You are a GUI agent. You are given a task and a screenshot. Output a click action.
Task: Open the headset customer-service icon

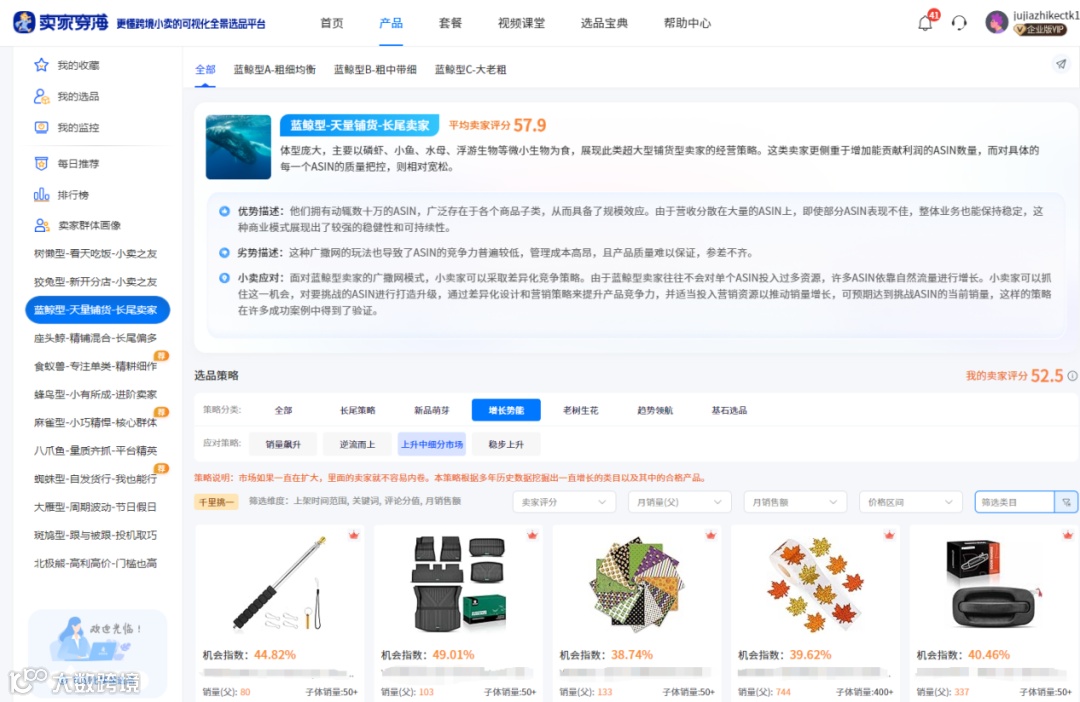tap(959, 21)
